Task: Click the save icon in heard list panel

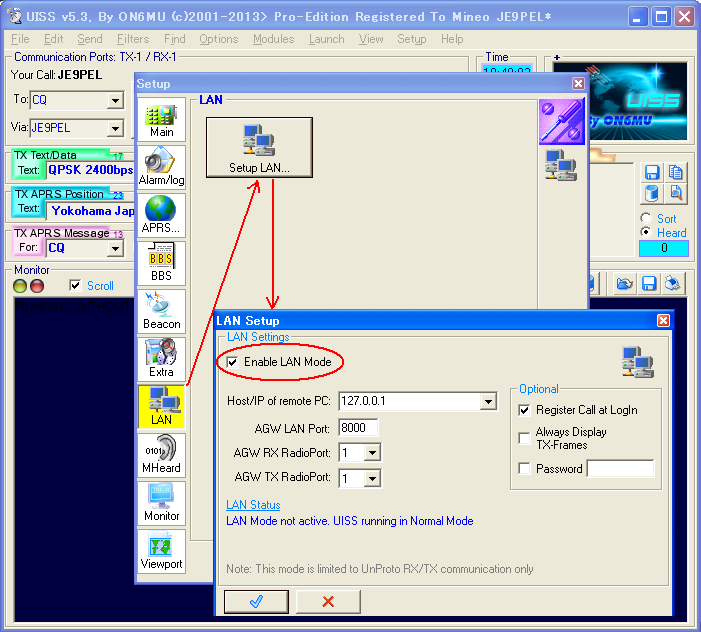Action: pyautogui.click(x=652, y=173)
